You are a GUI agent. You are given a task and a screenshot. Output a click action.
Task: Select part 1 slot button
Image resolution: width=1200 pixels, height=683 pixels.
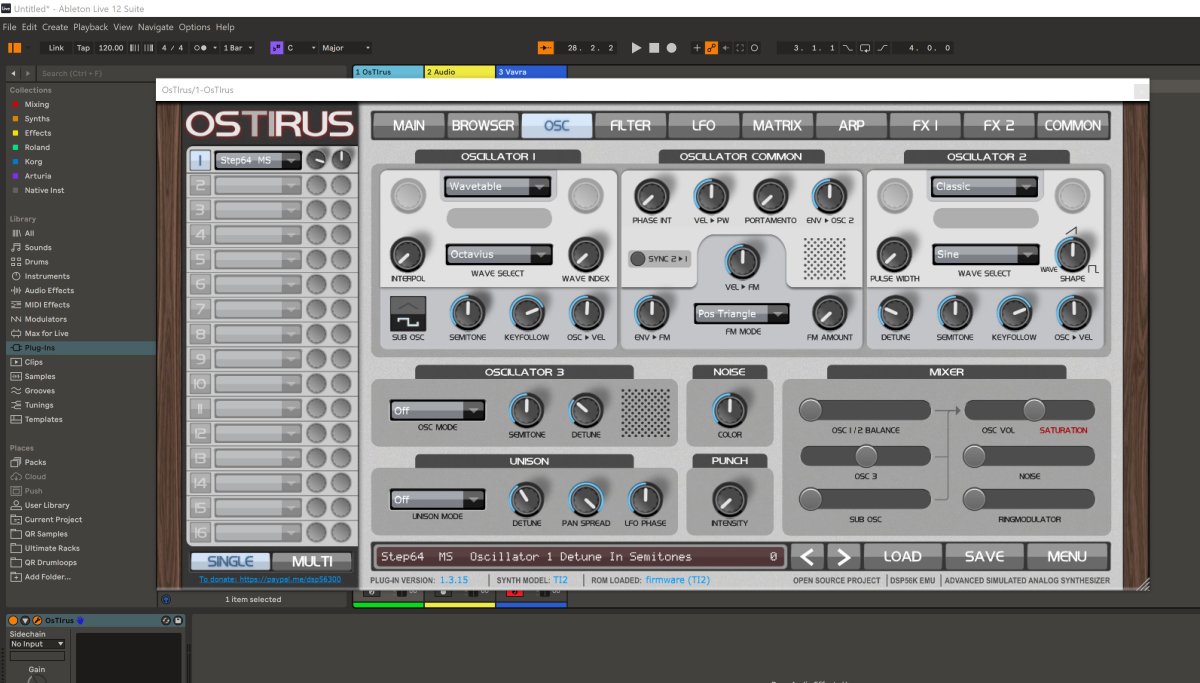click(x=199, y=160)
